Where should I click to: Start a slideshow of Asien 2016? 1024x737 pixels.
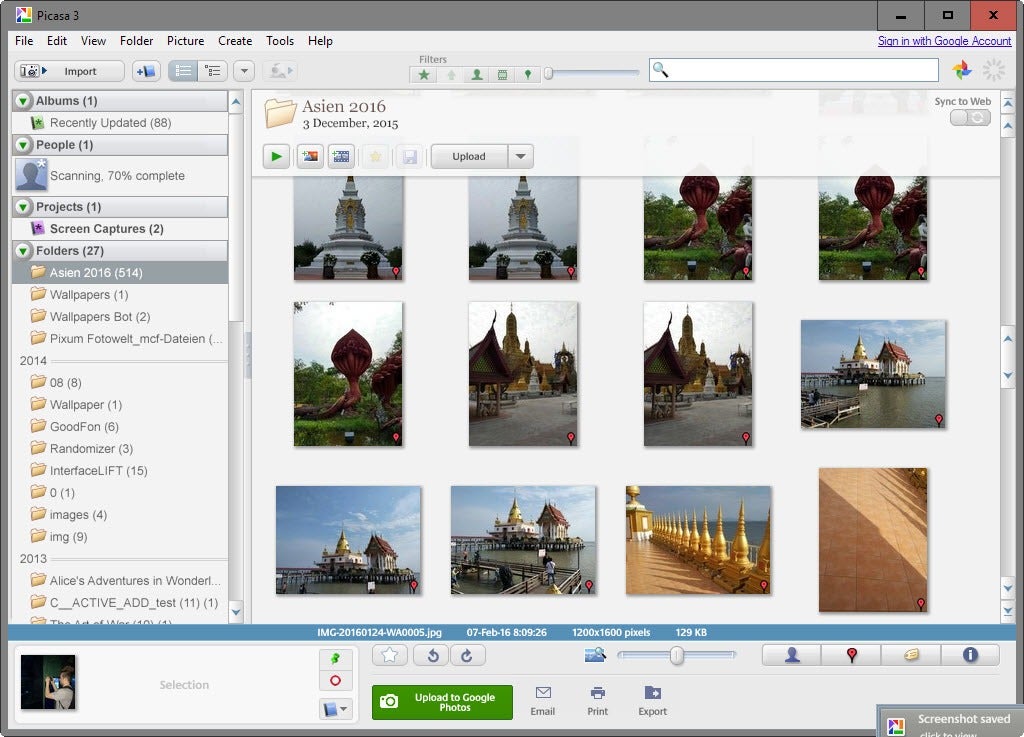[x=276, y=156]
